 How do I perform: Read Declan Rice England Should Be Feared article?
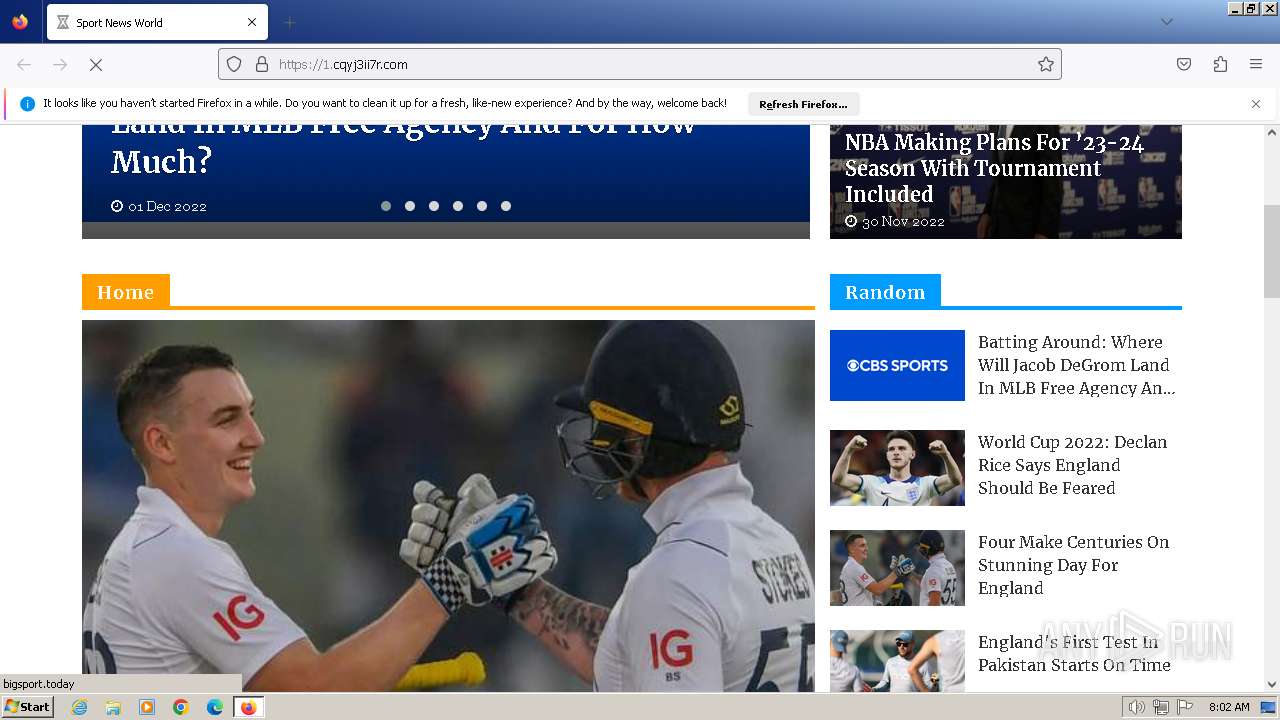coord(1072,465)
